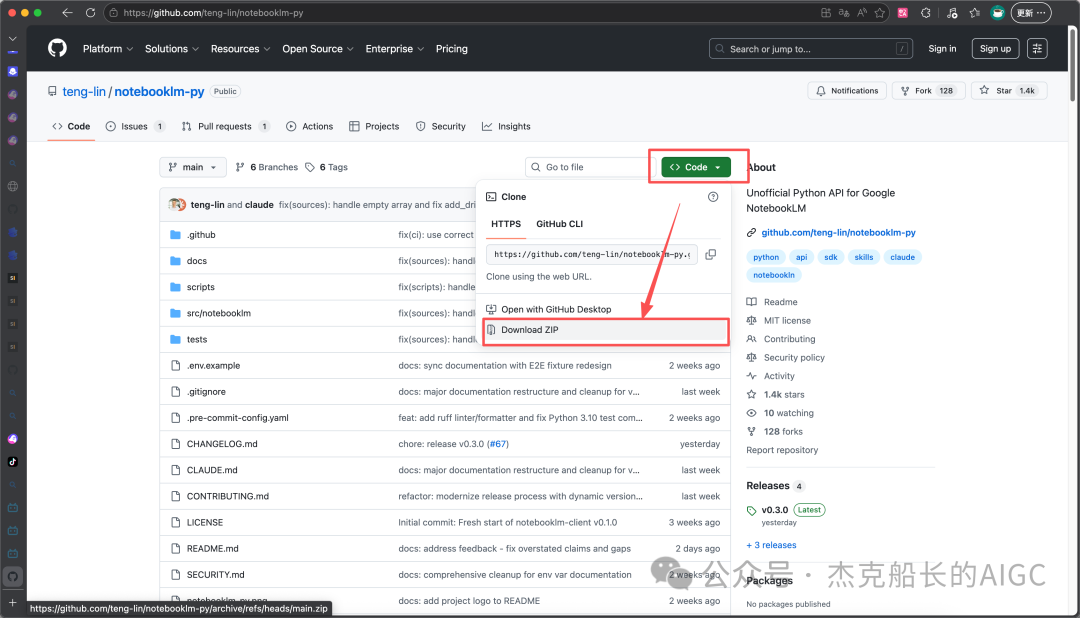Click the teng-lin owner link
The image size is (1080, 618).
click(x=84, y=92)
